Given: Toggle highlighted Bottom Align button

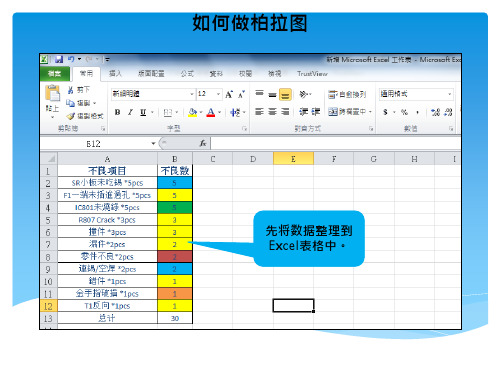Looking at the screenshot, I should click(x=285, y=95).
